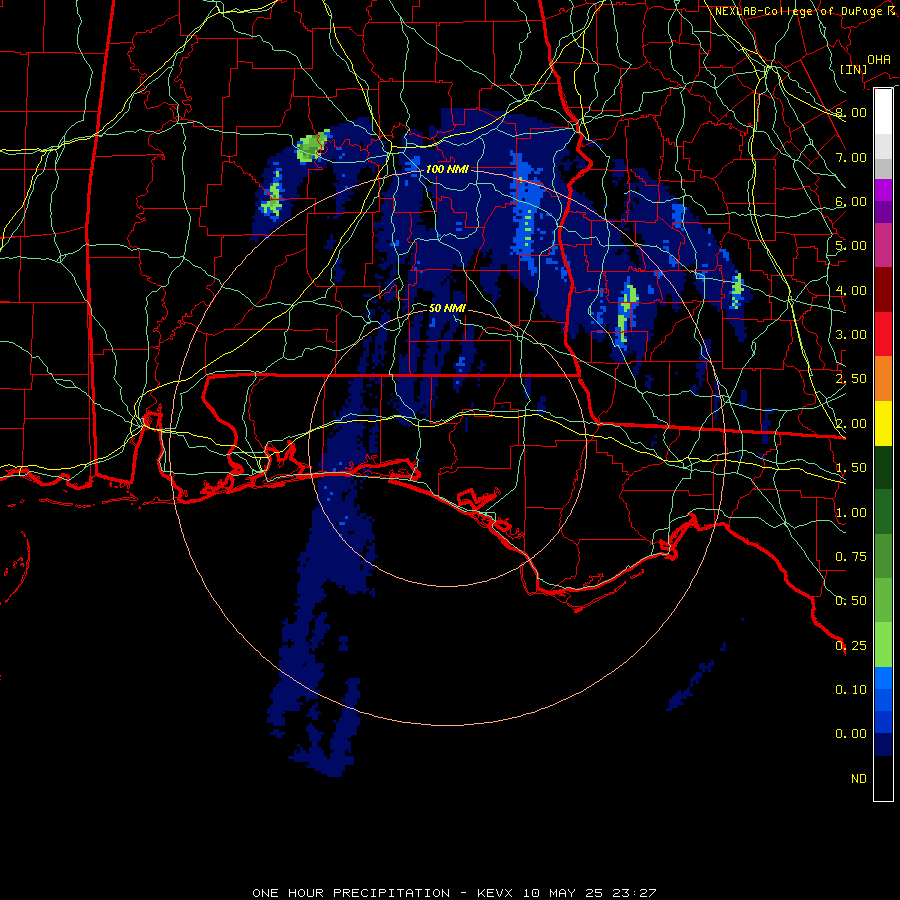Click the '0.10' scale label
Image resolution: width=900 pixels, height=900 pixels.
(851, 690)
